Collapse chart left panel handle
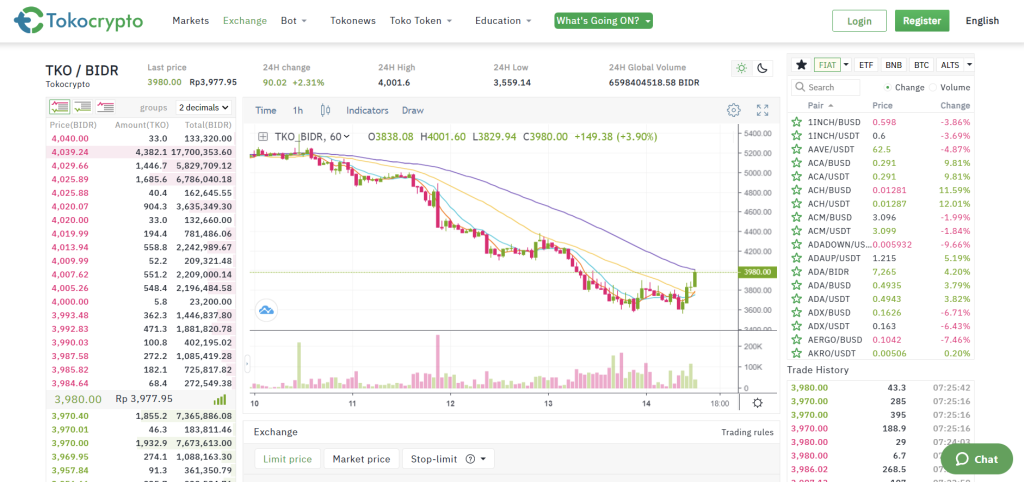This screenshot has height=482, width=1024. (248, 364)
